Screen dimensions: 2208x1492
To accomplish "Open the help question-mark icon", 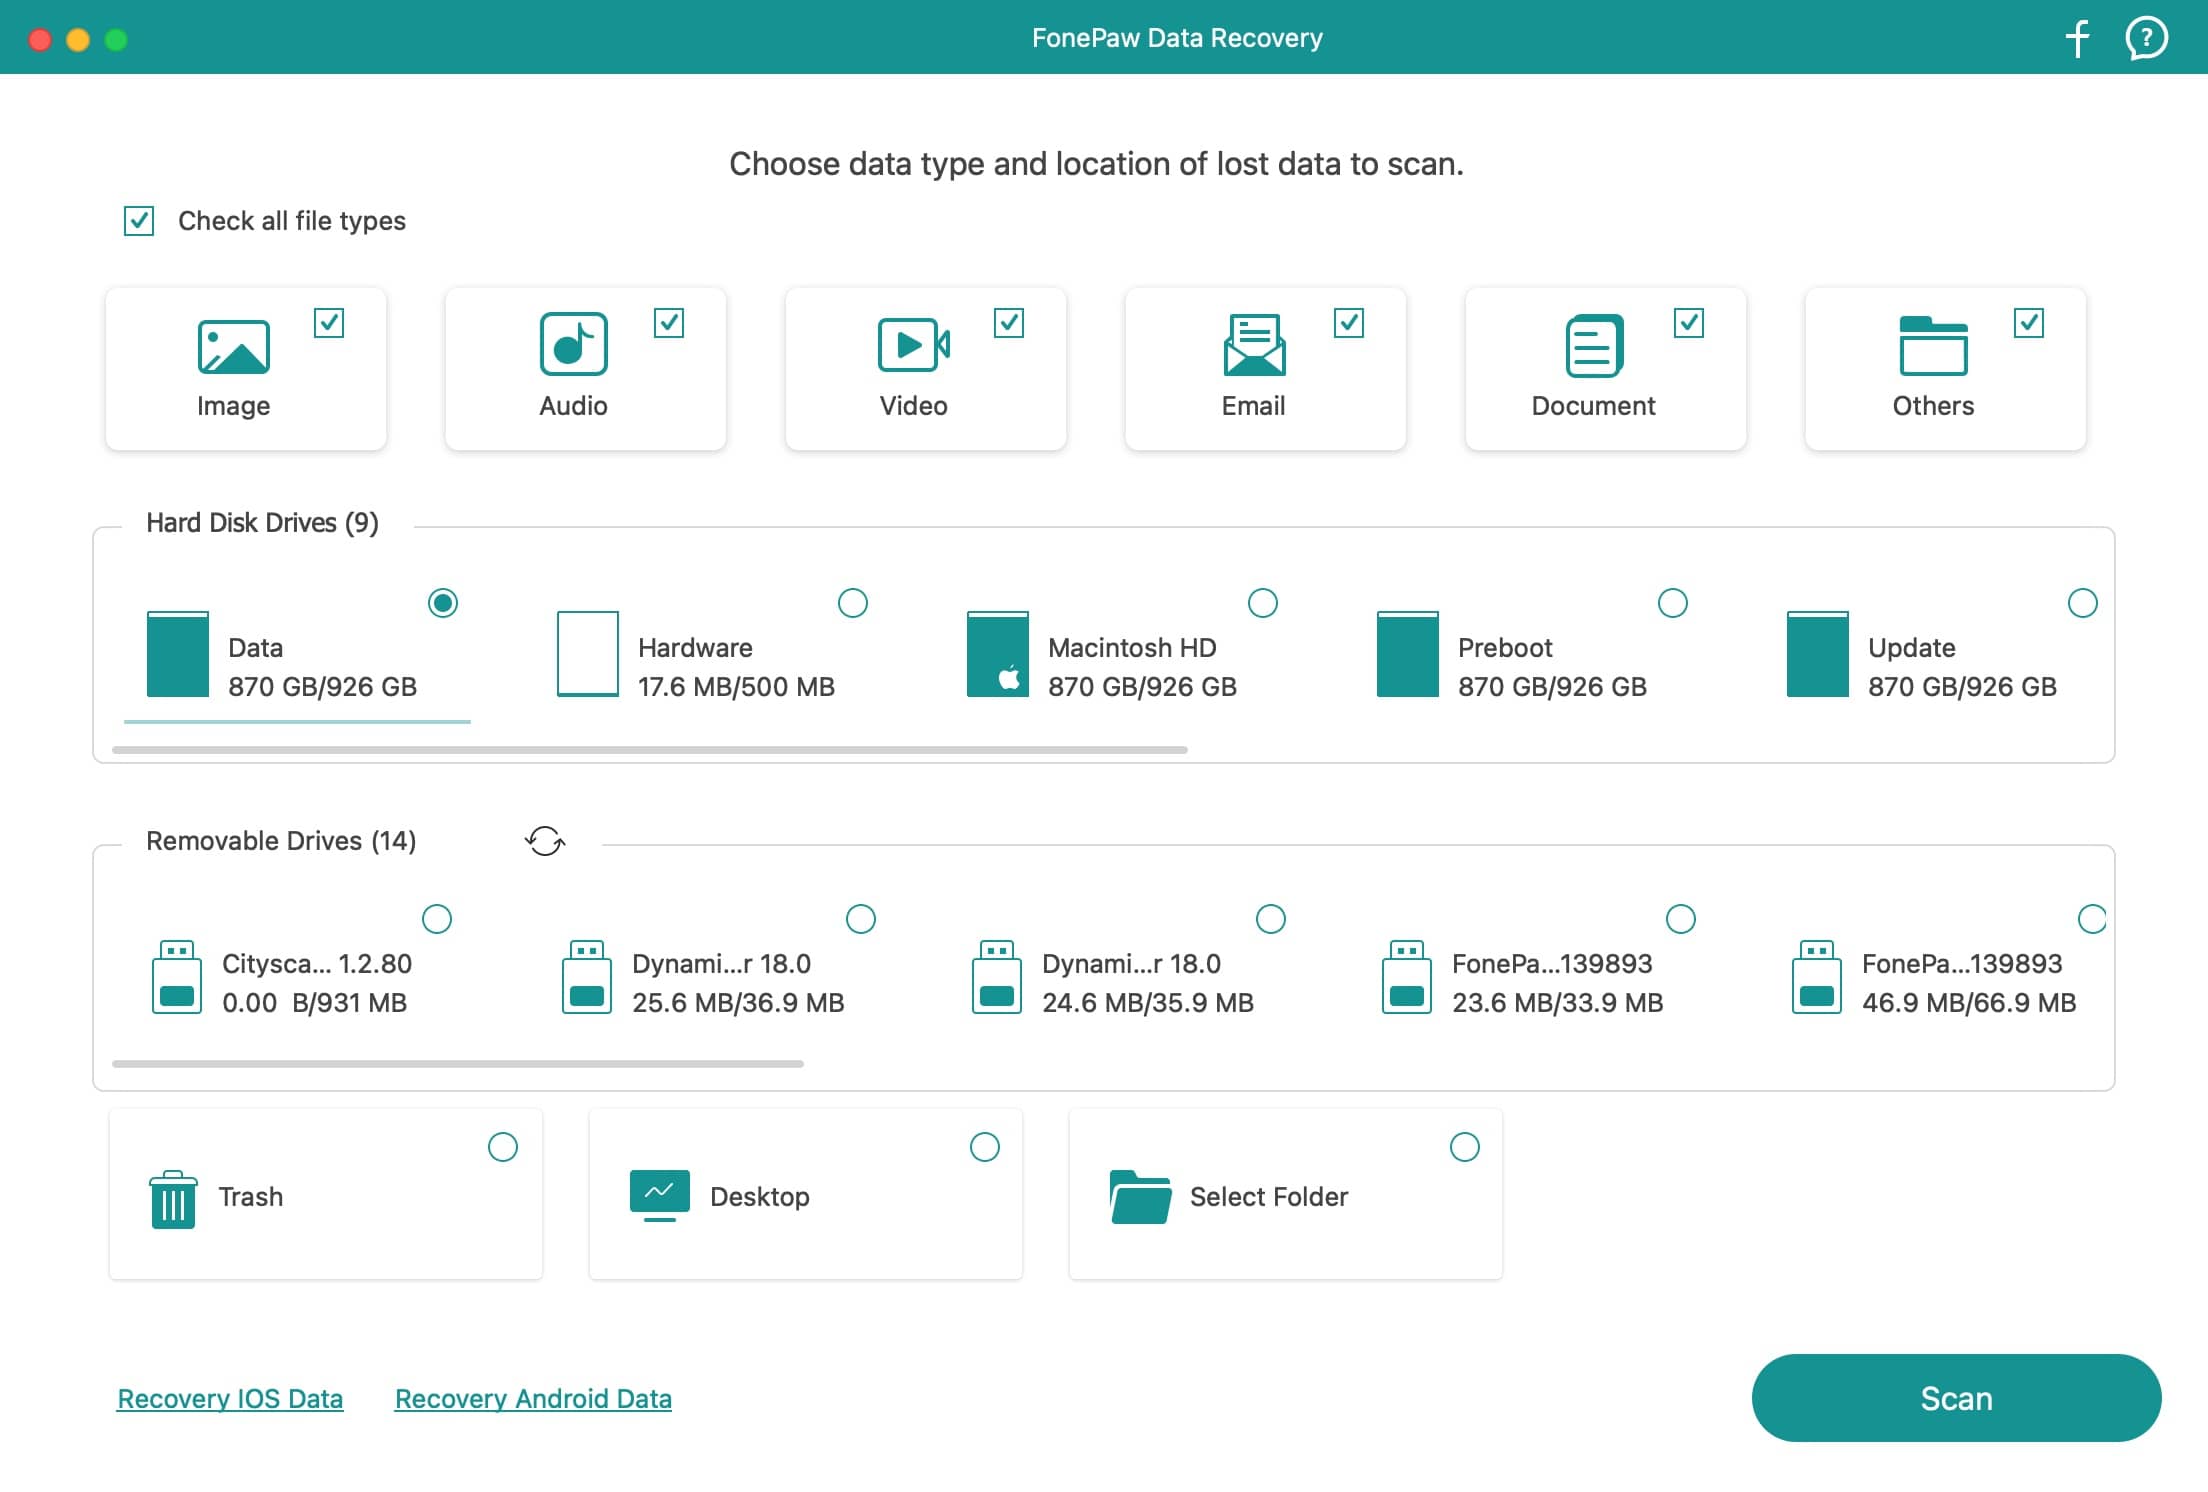I will click(2146, 38).
